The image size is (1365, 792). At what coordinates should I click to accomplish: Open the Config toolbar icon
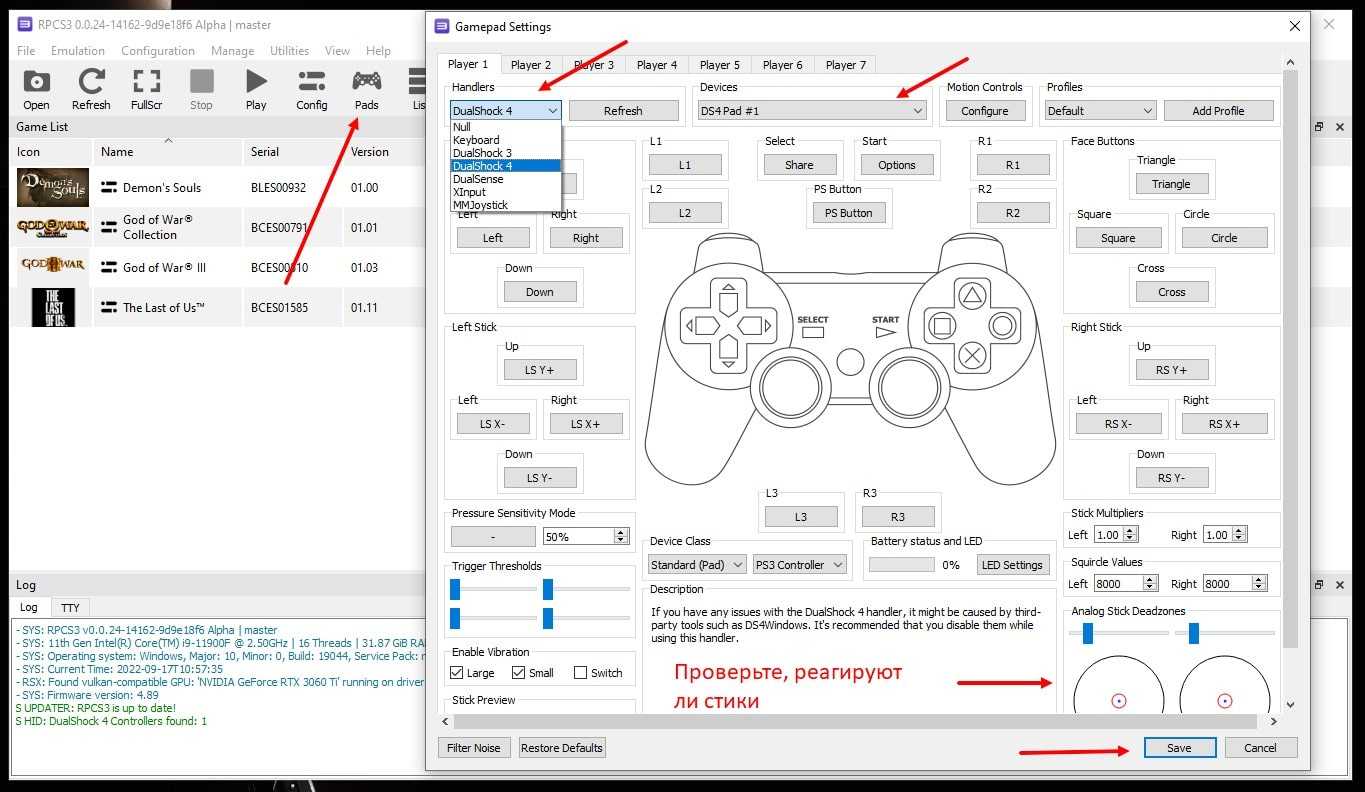tap(311, 84)
